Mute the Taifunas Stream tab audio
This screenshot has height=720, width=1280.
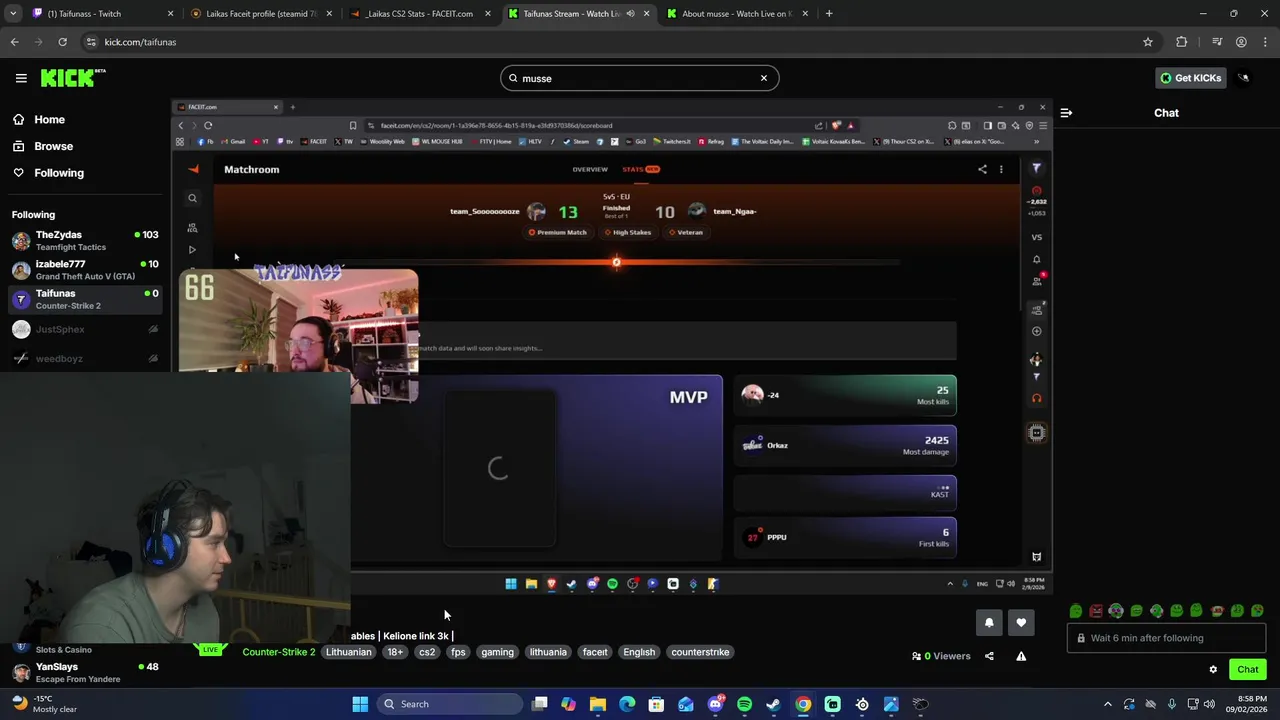coord(630,14)
